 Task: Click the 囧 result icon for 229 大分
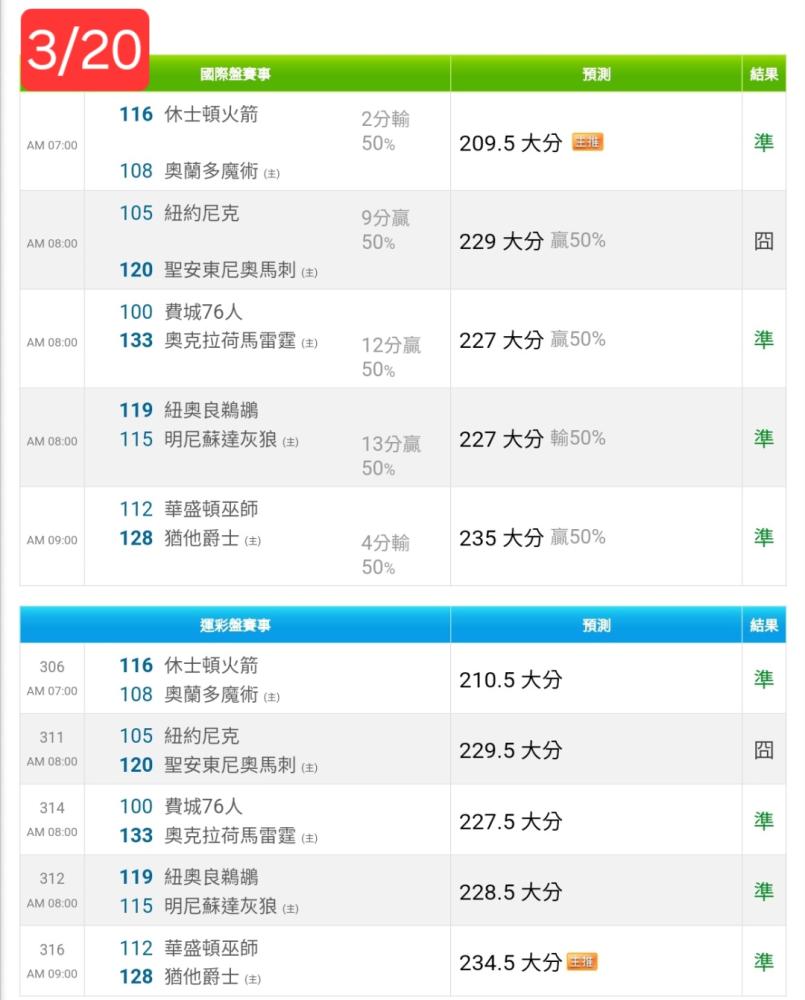tap(763, 240)
